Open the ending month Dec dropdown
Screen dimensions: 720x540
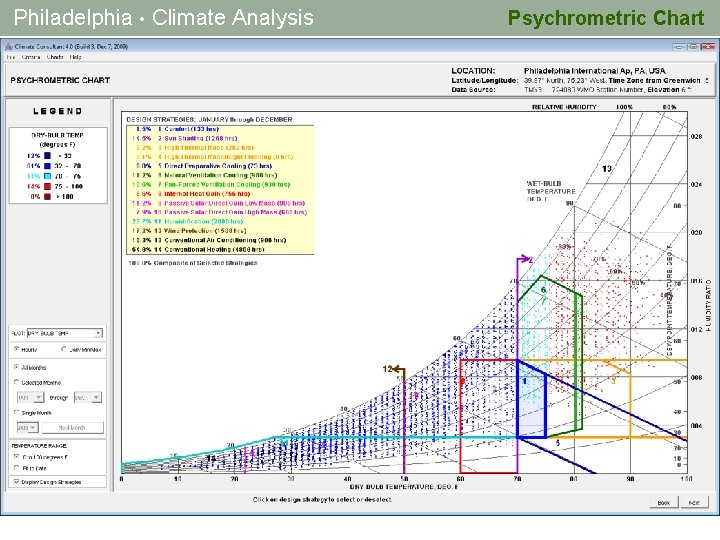click(x=88, y=397)
